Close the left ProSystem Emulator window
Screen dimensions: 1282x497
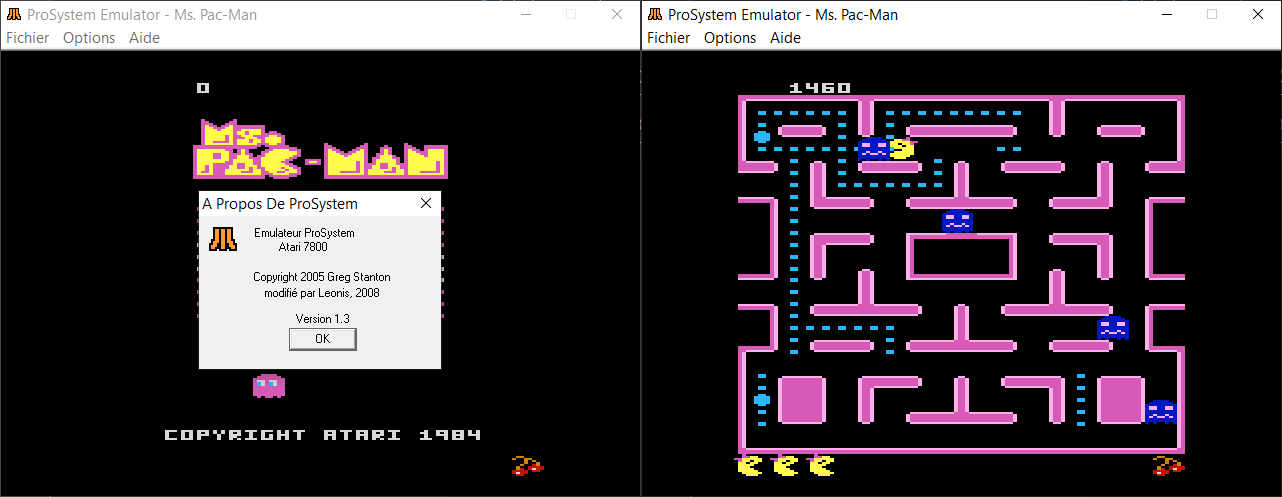pos(617,14)
